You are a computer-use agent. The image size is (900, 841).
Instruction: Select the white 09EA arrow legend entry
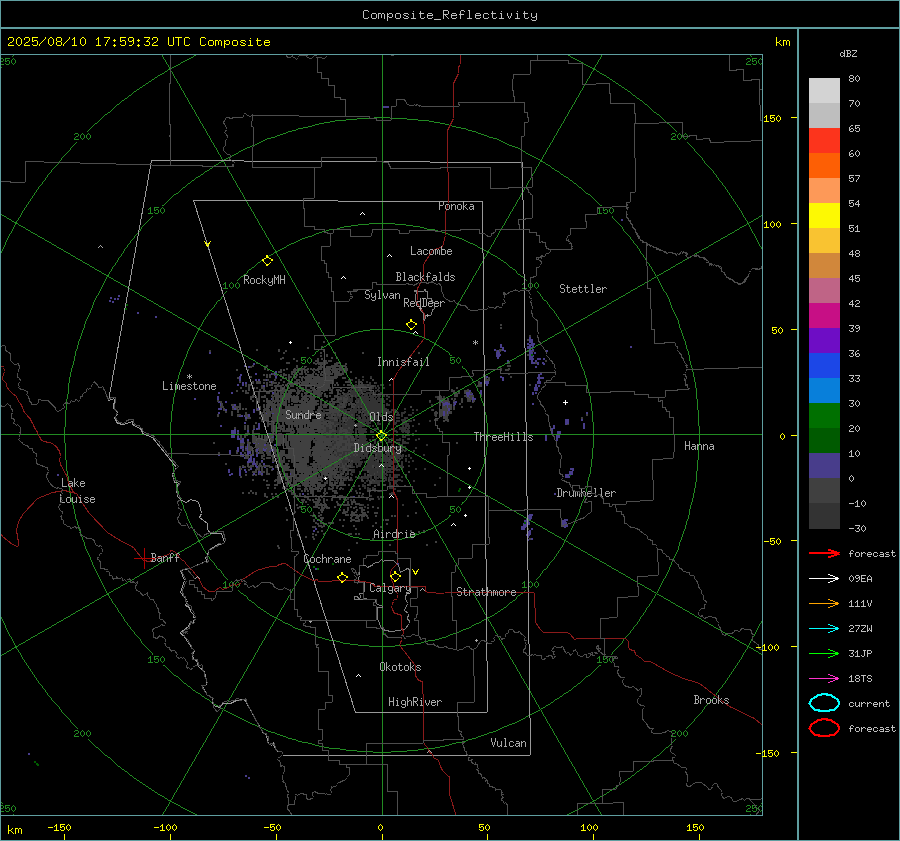(x=824, y=578)
